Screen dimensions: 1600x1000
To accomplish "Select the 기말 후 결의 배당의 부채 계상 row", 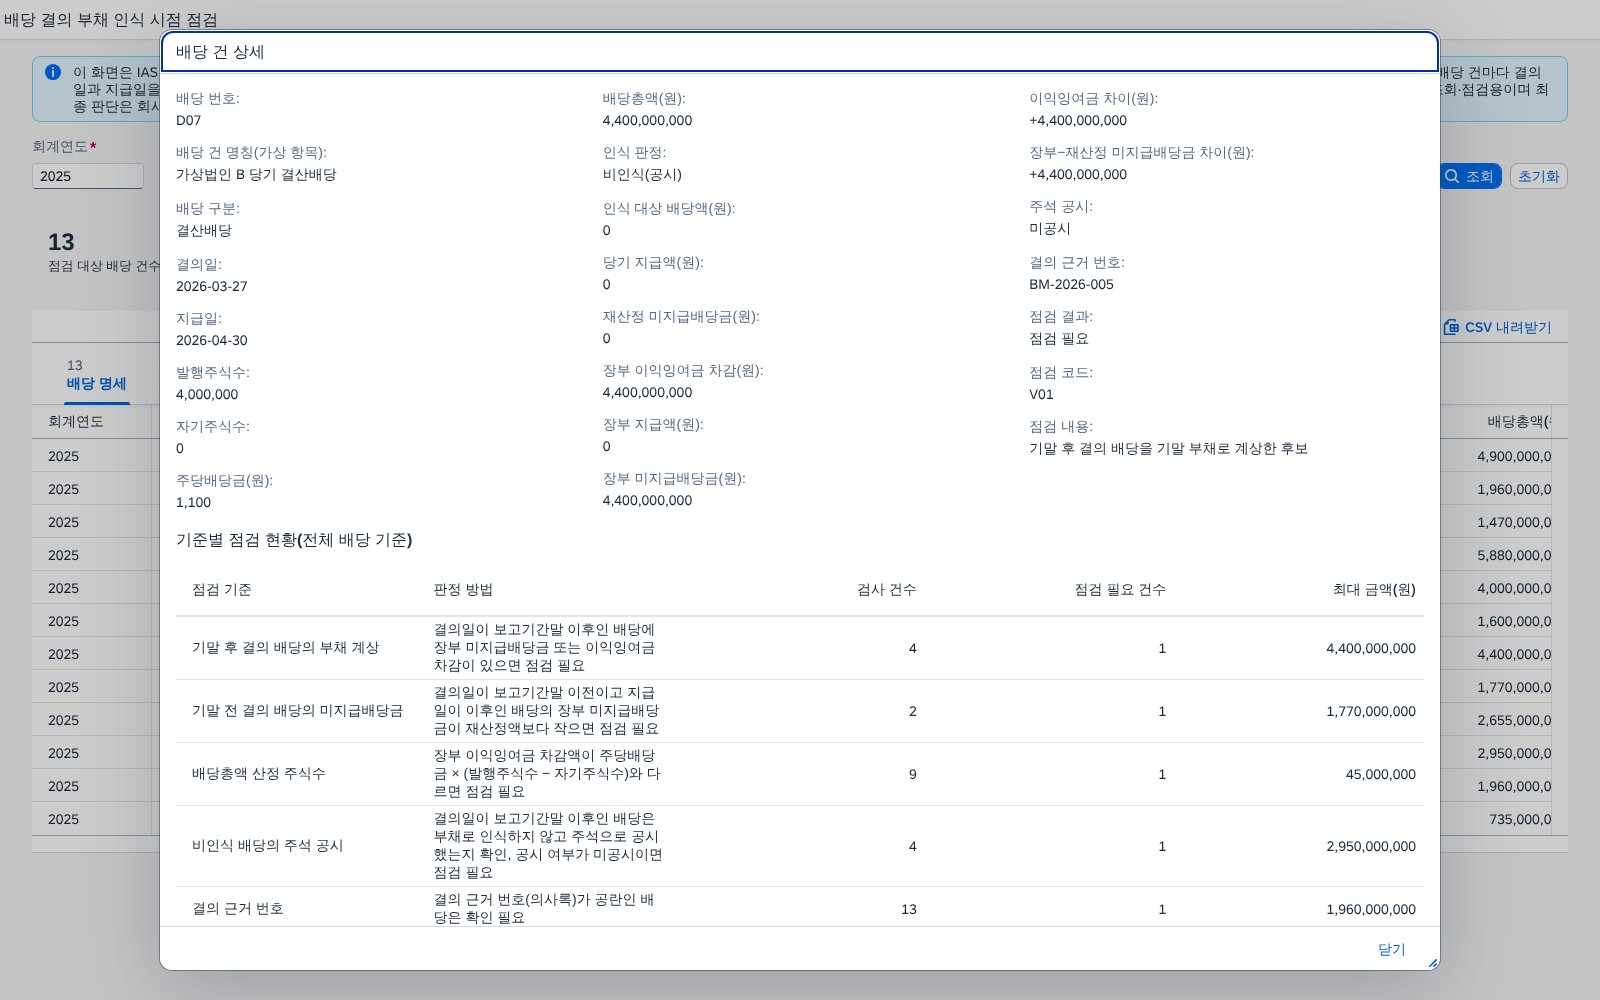I will pyautogui.click(x=800, y=648).
